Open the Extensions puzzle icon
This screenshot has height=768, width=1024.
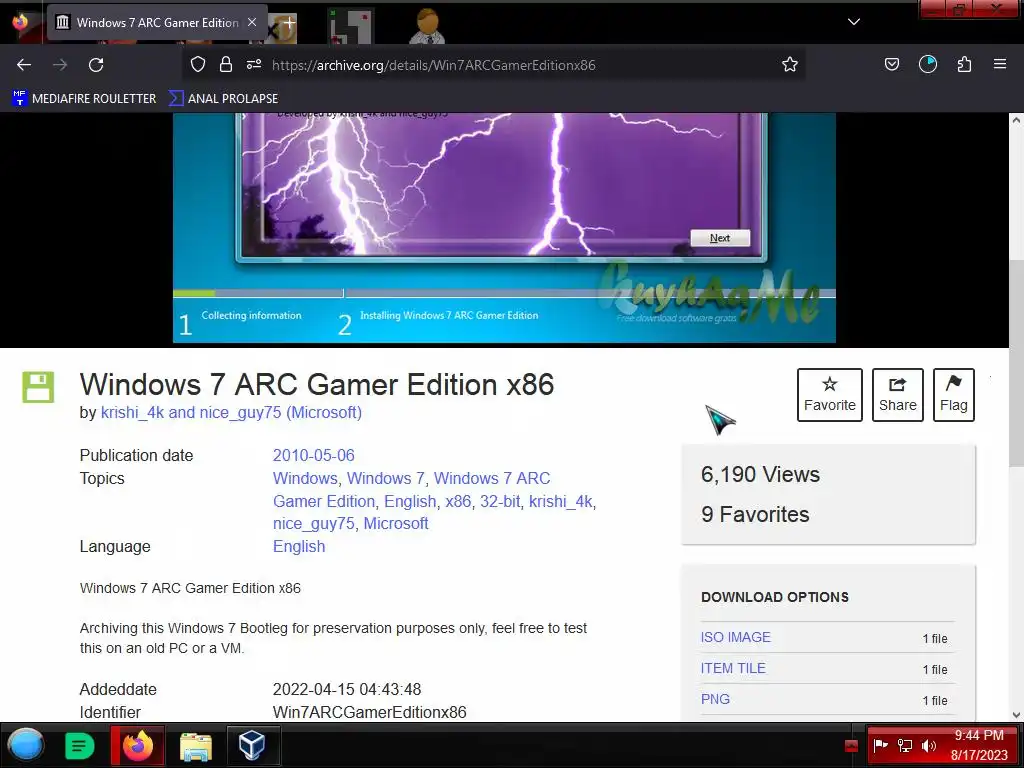click(964, 64)
